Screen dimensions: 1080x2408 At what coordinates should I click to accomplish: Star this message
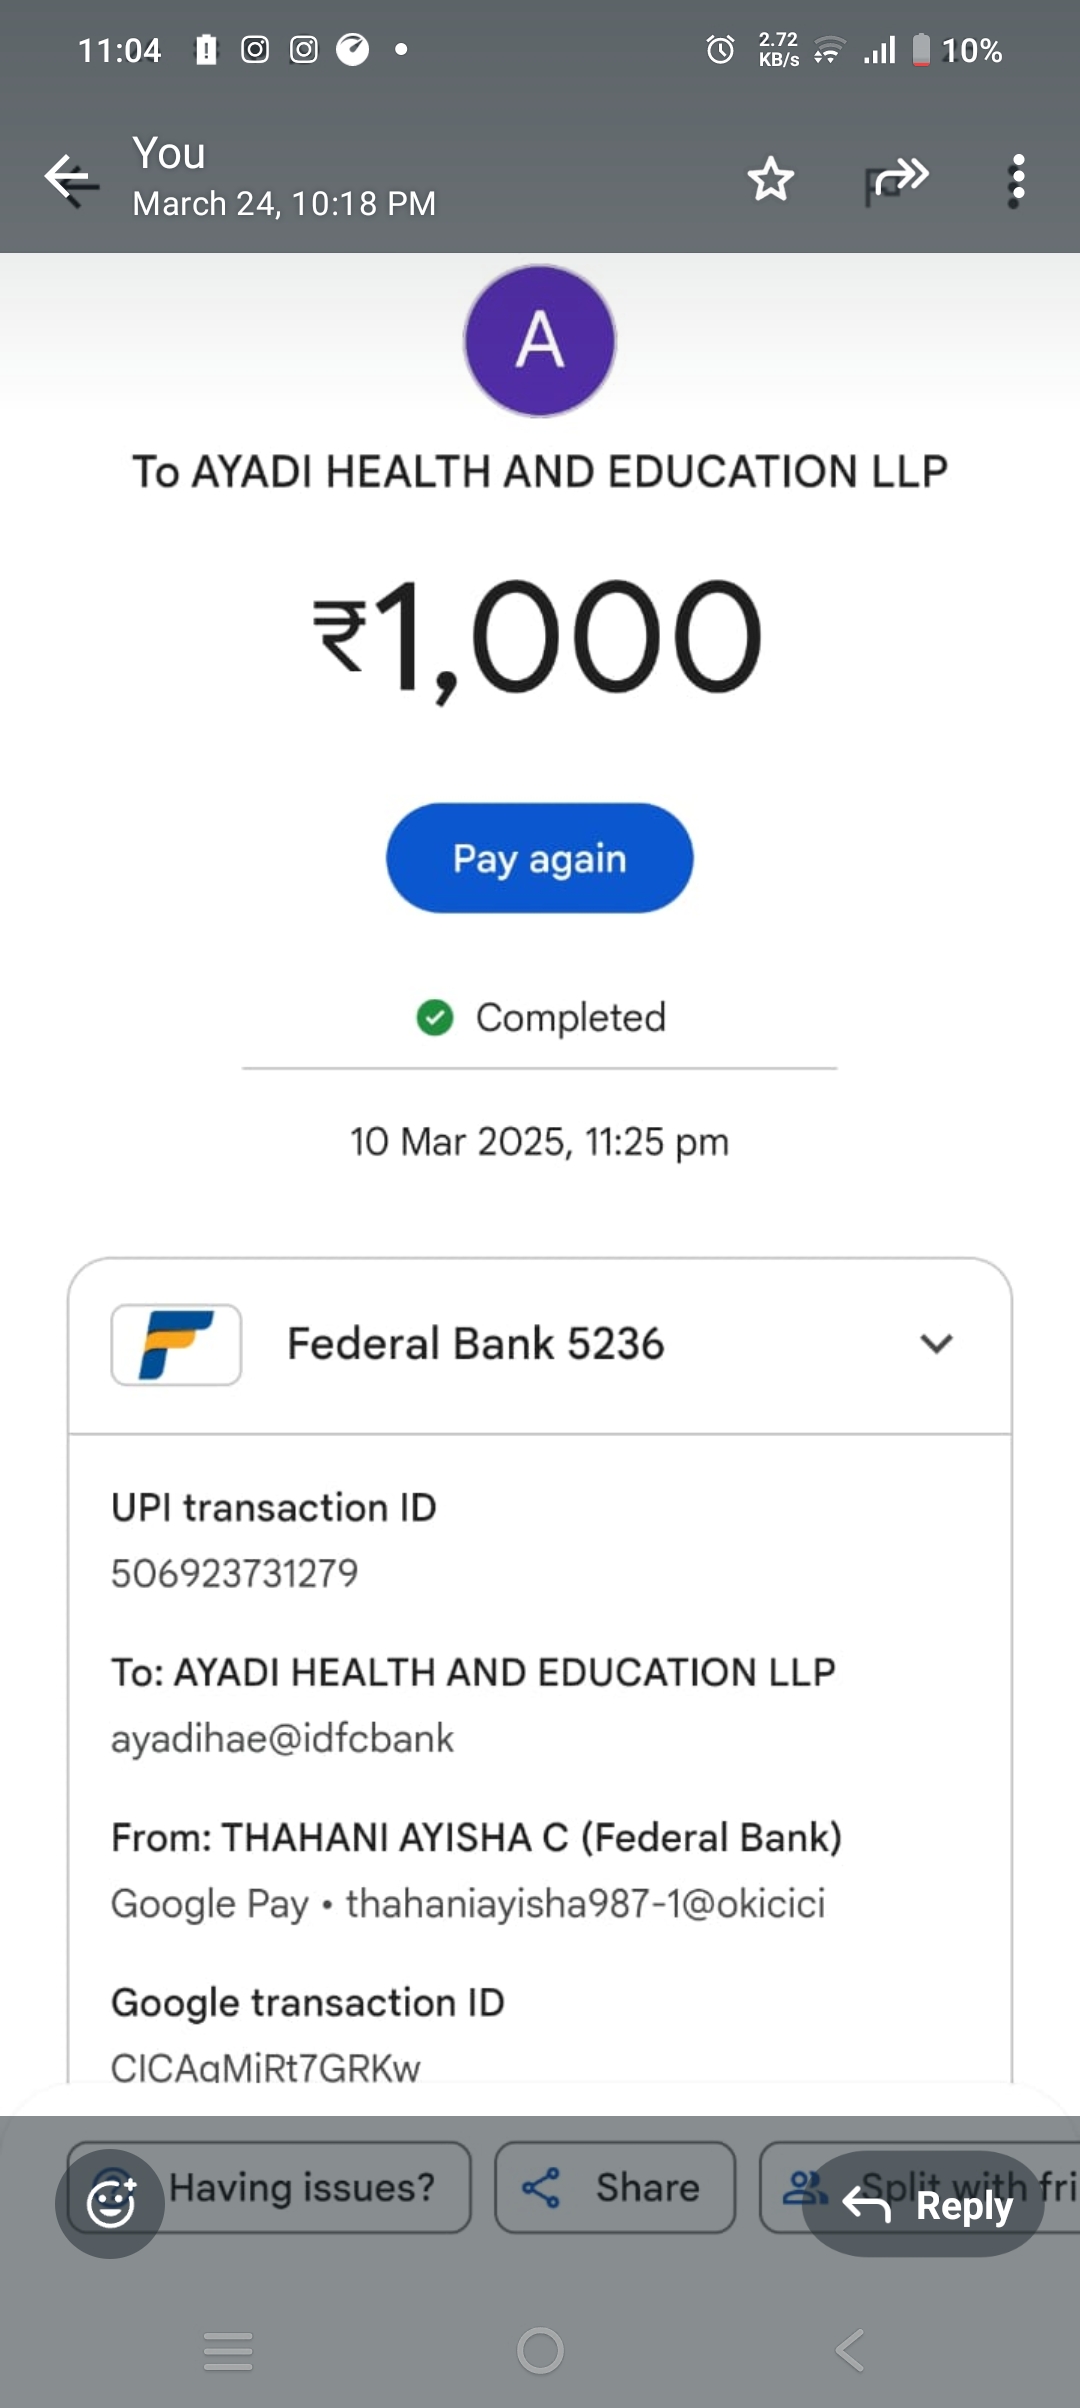click(x=770, y=179)
